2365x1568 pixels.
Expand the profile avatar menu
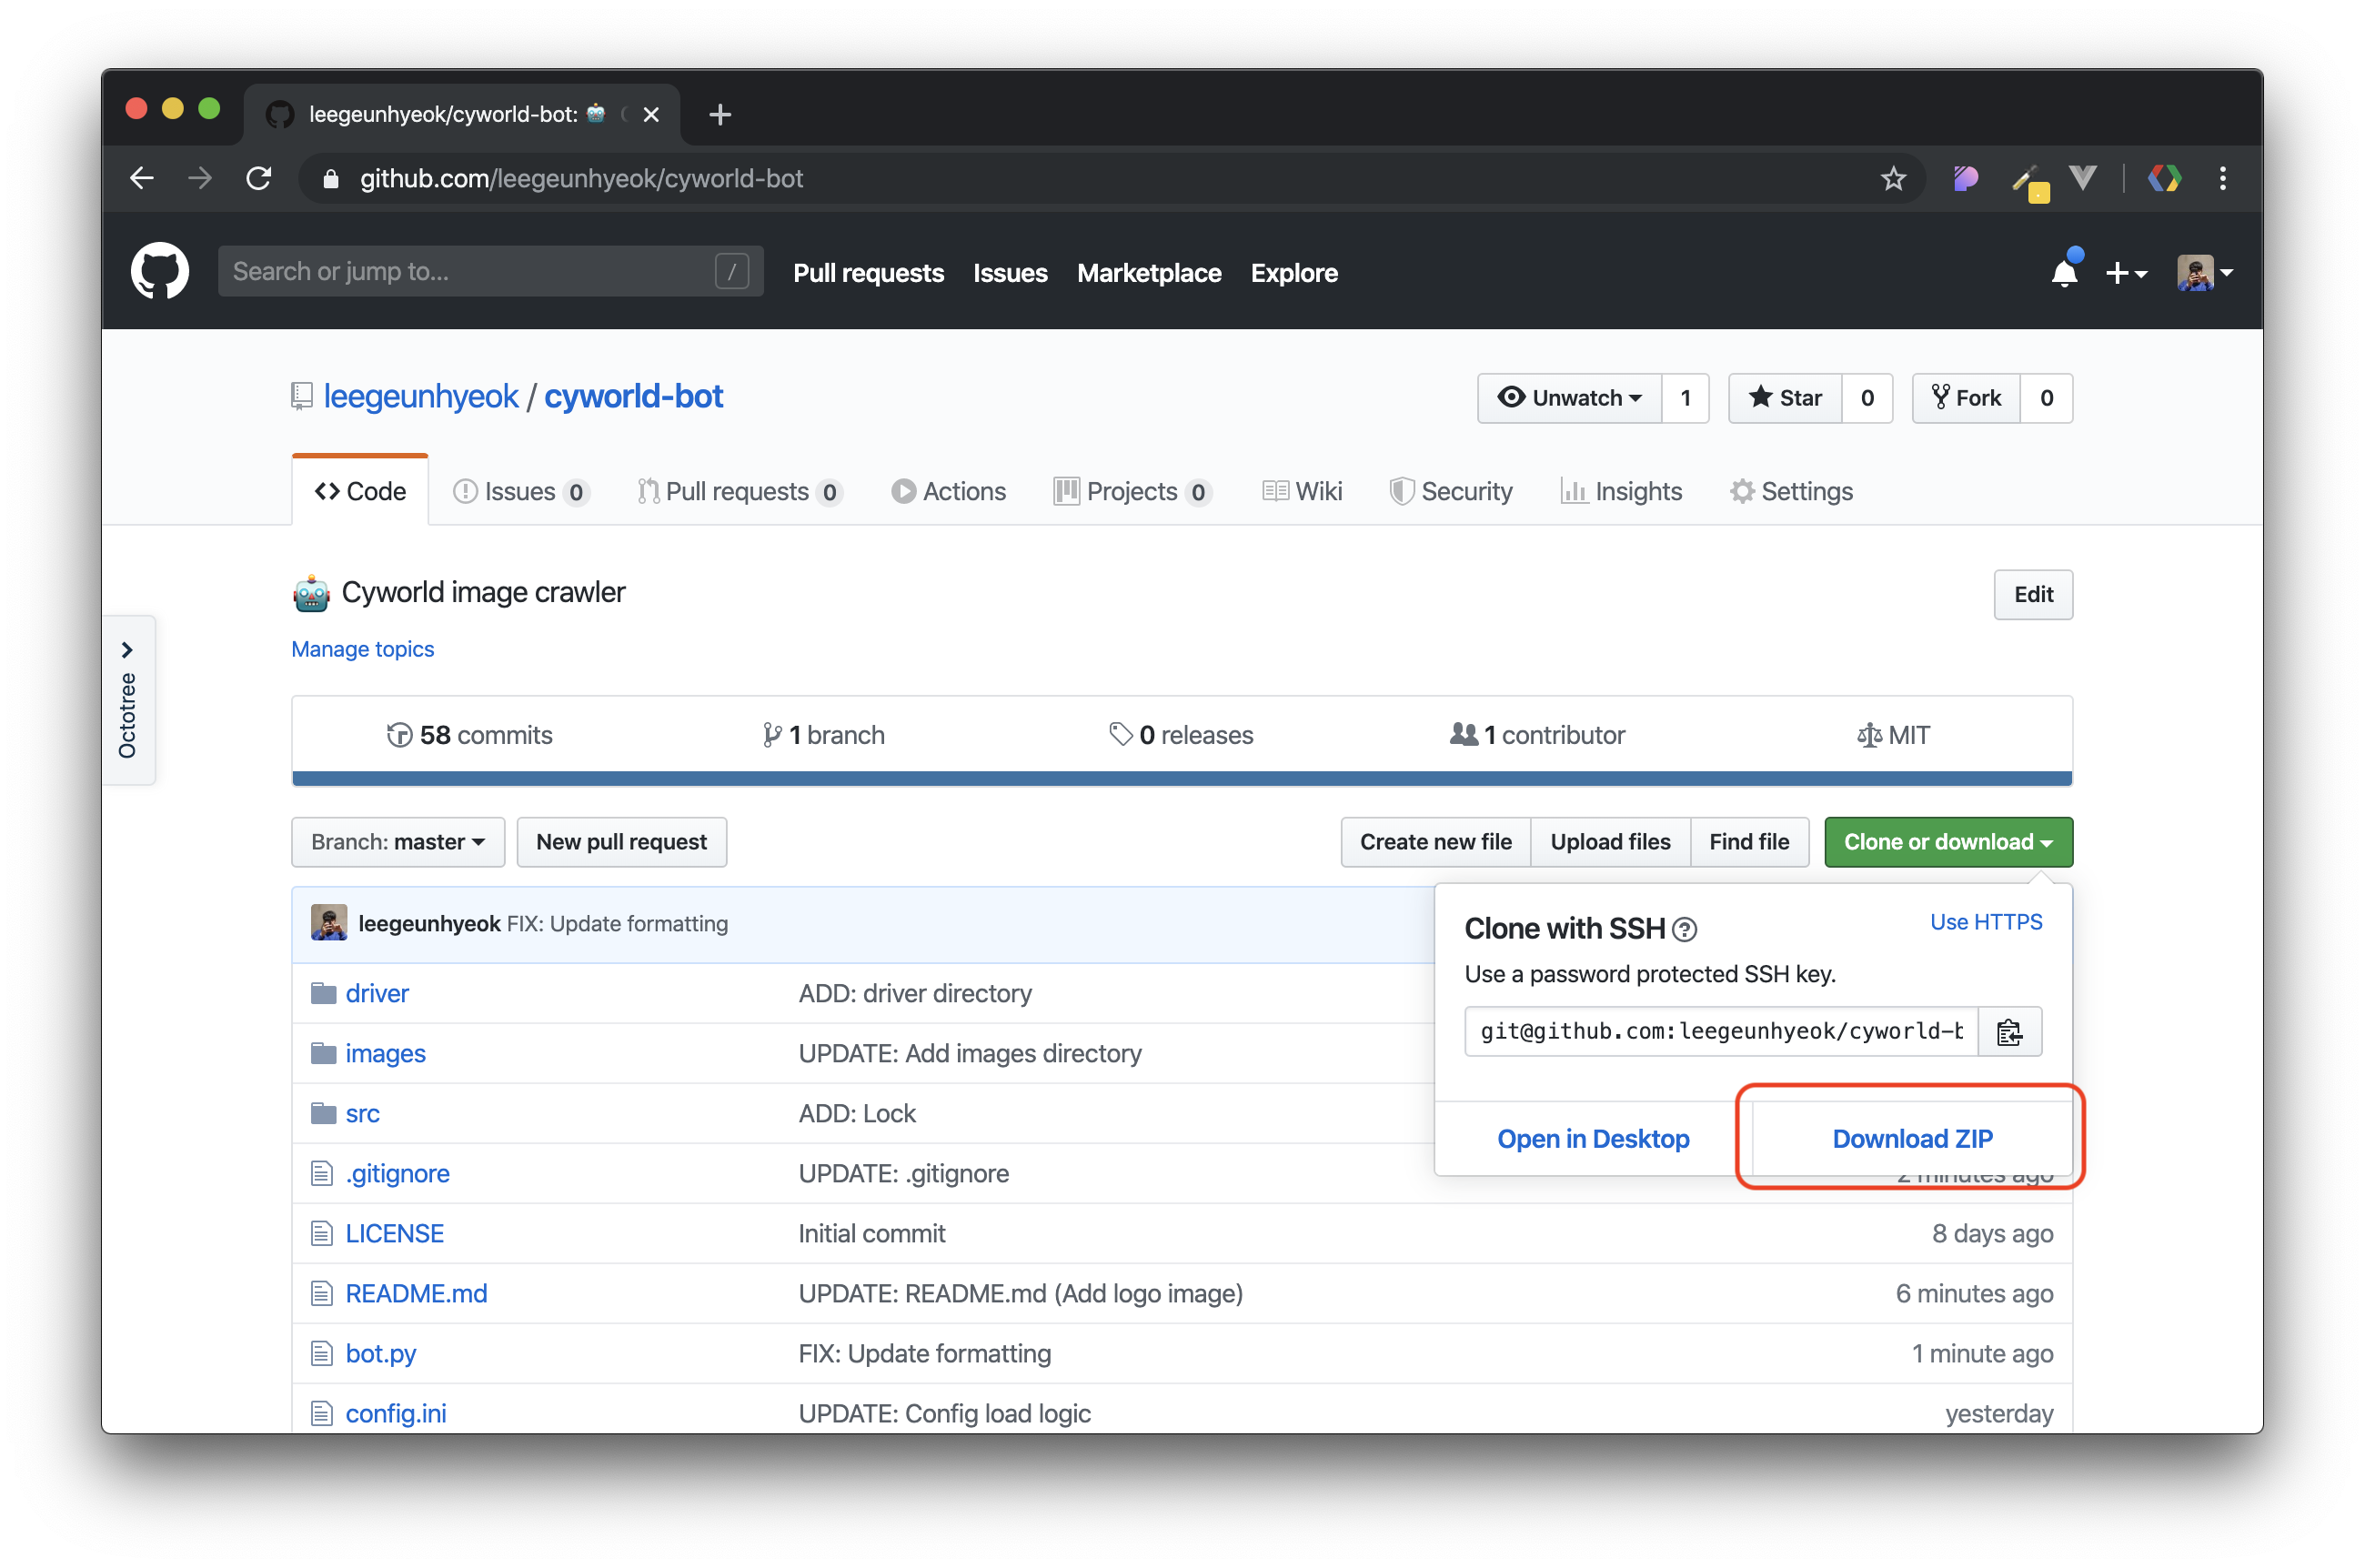(2204, 272)
